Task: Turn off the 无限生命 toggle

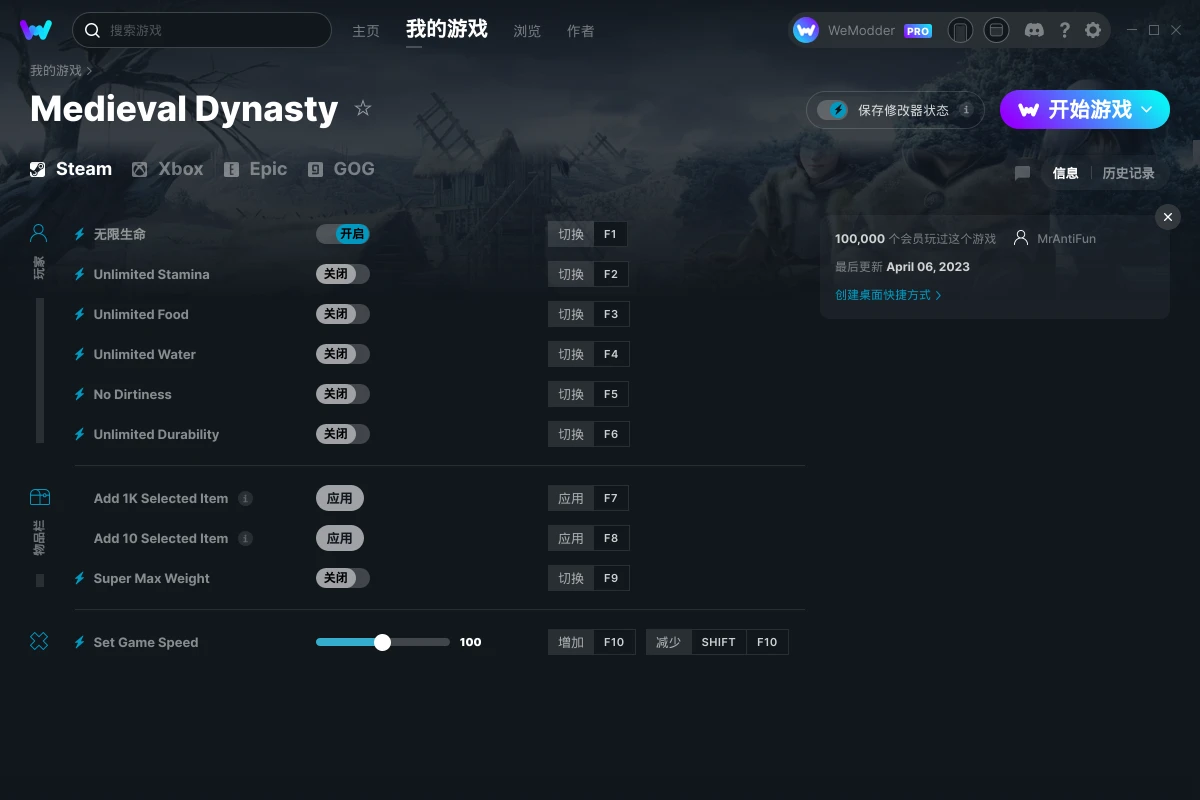Action: (x=343, y=234)
